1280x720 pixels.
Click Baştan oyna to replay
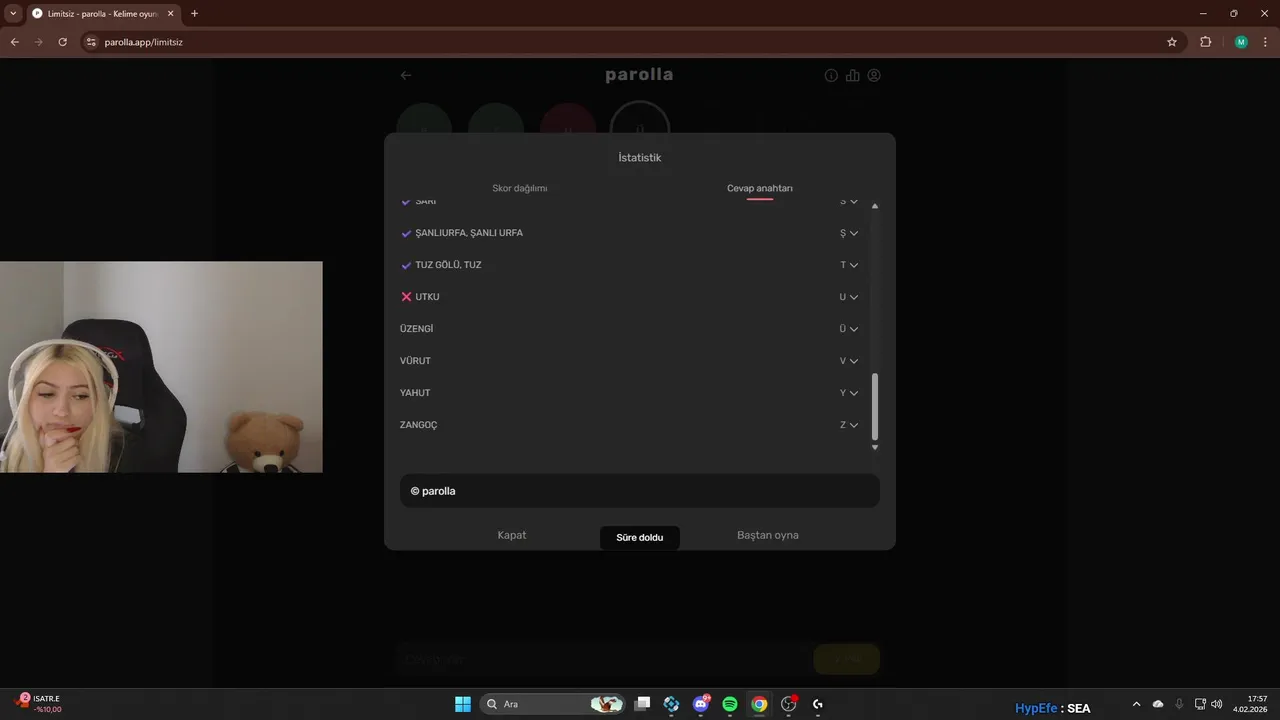coord(768,535)
